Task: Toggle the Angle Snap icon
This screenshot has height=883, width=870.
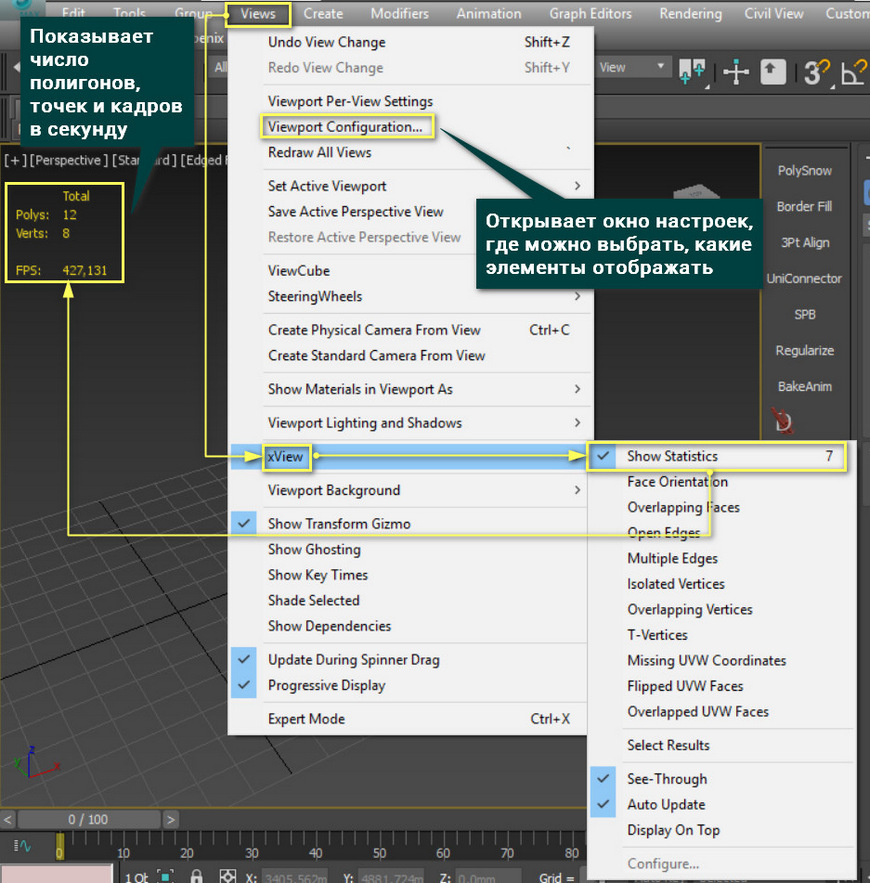Action: click(852, 72)
